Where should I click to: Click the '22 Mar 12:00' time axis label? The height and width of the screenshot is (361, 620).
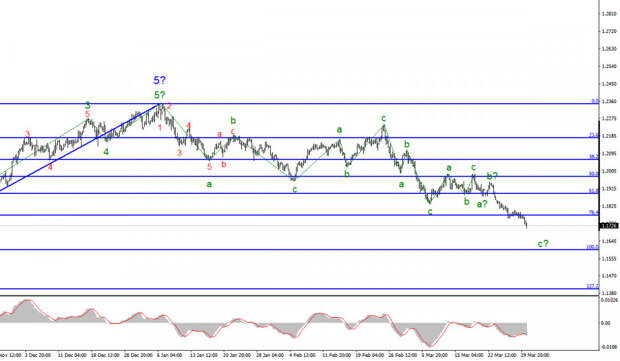[x=502, y=355]
